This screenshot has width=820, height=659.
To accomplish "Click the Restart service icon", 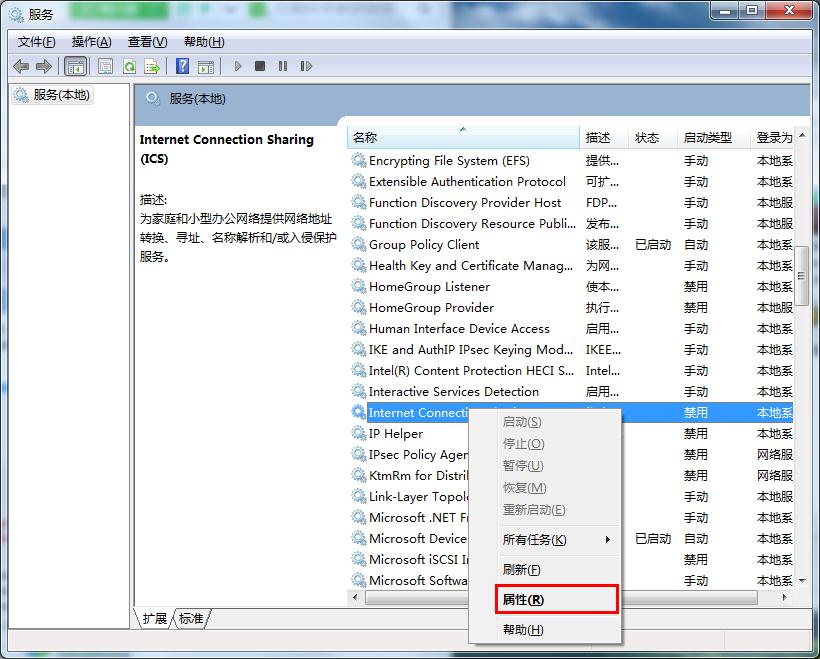I will click(x=306, y=66).
